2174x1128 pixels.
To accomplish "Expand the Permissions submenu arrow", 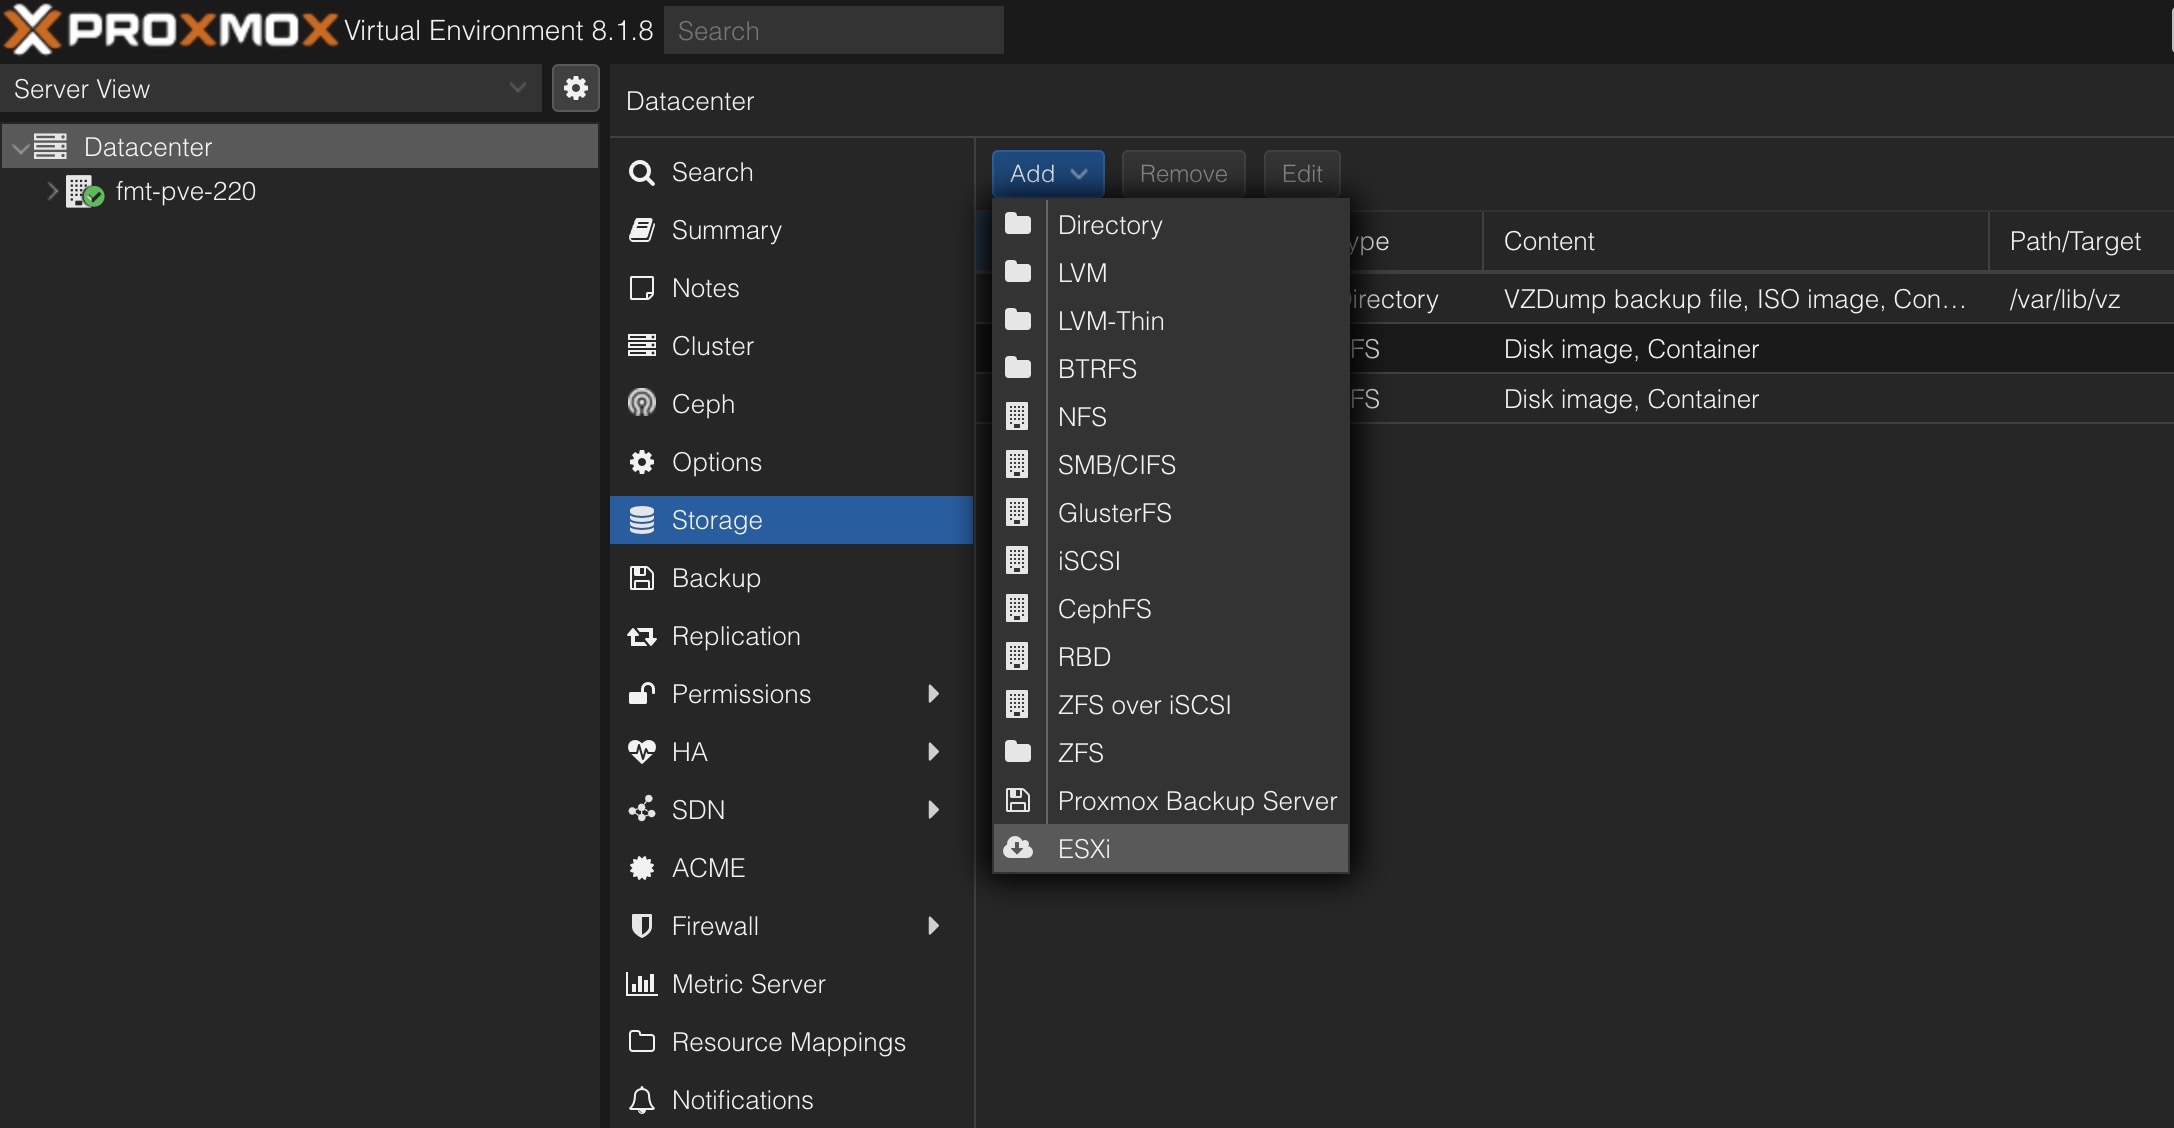I will (x=932, y=693).
